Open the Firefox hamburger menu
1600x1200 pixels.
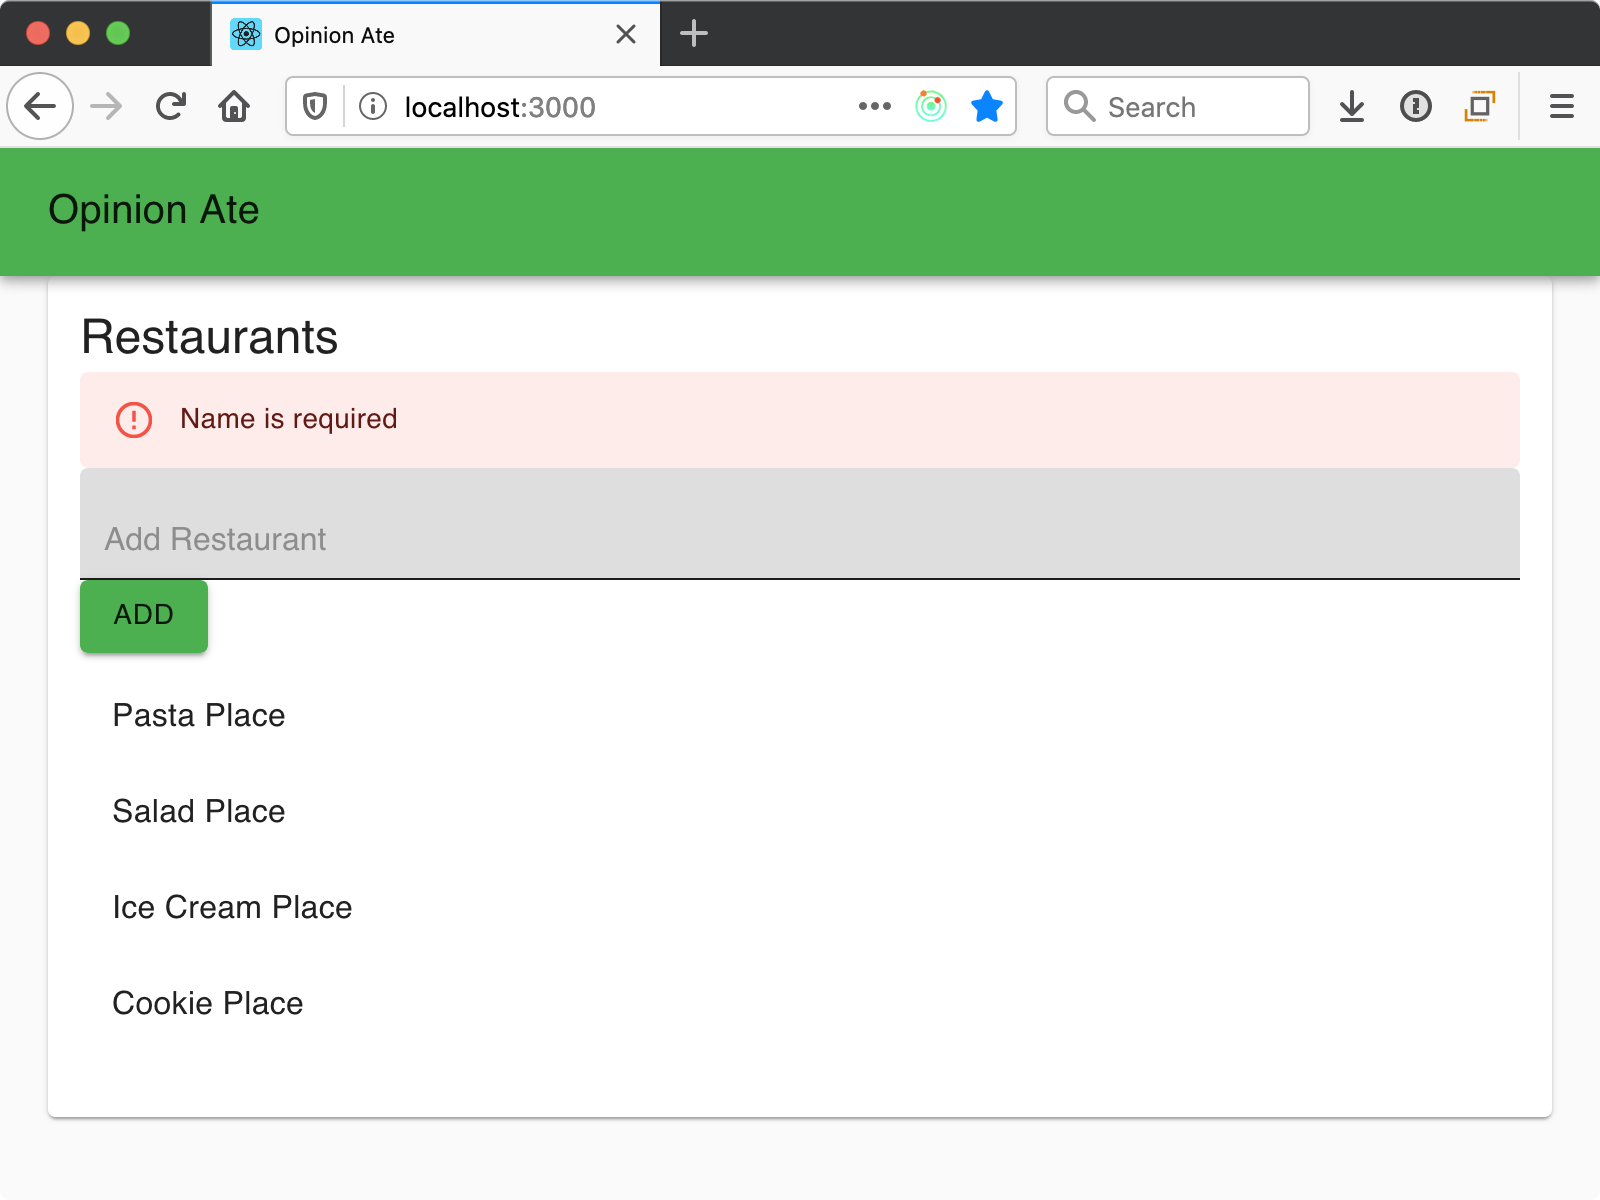[1562, 106]
